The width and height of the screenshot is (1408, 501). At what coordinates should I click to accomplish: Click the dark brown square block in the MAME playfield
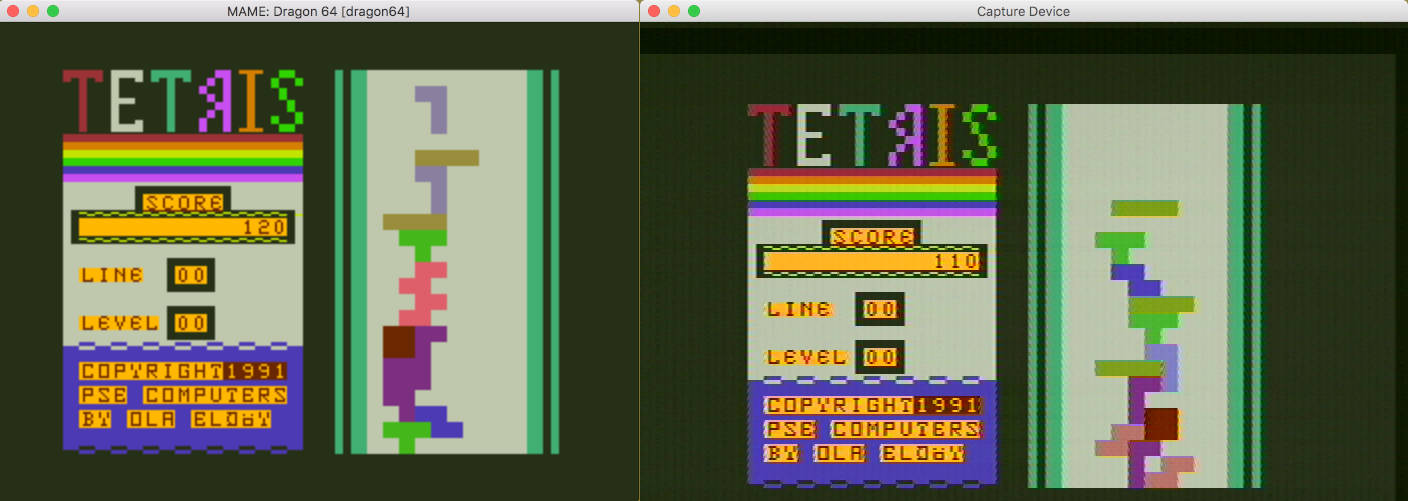tap(399, 342)
